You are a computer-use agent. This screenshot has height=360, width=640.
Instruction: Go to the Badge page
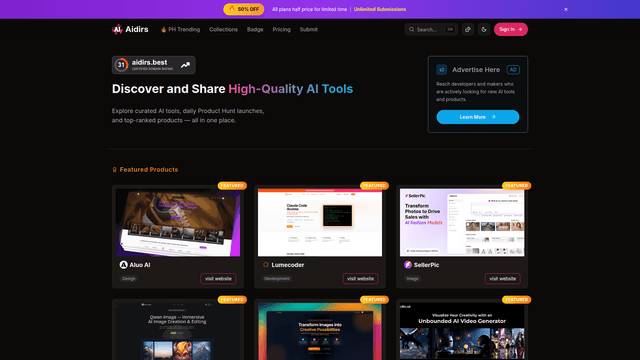click(x=255, y=29)
